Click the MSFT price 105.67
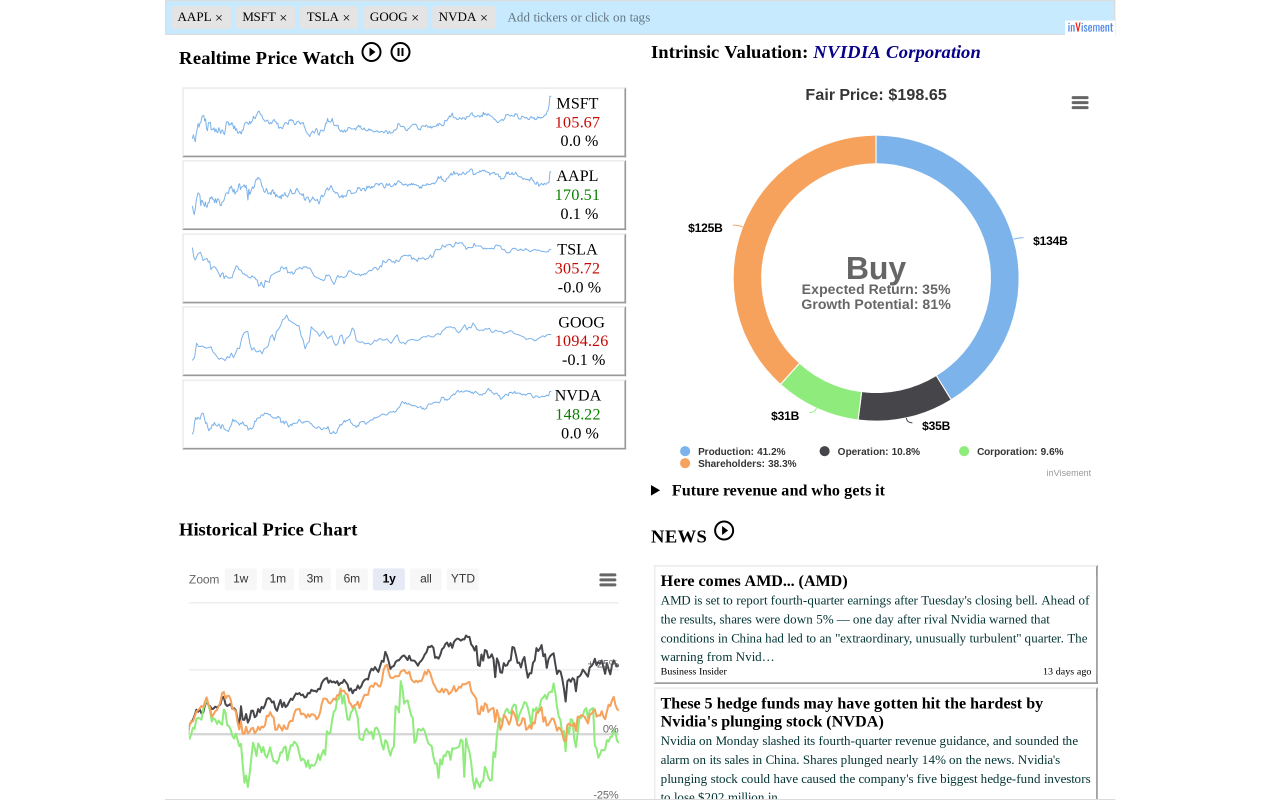The width and height of the screenshot is (1280, 800). pyautogui.click(x=577, y=122)
